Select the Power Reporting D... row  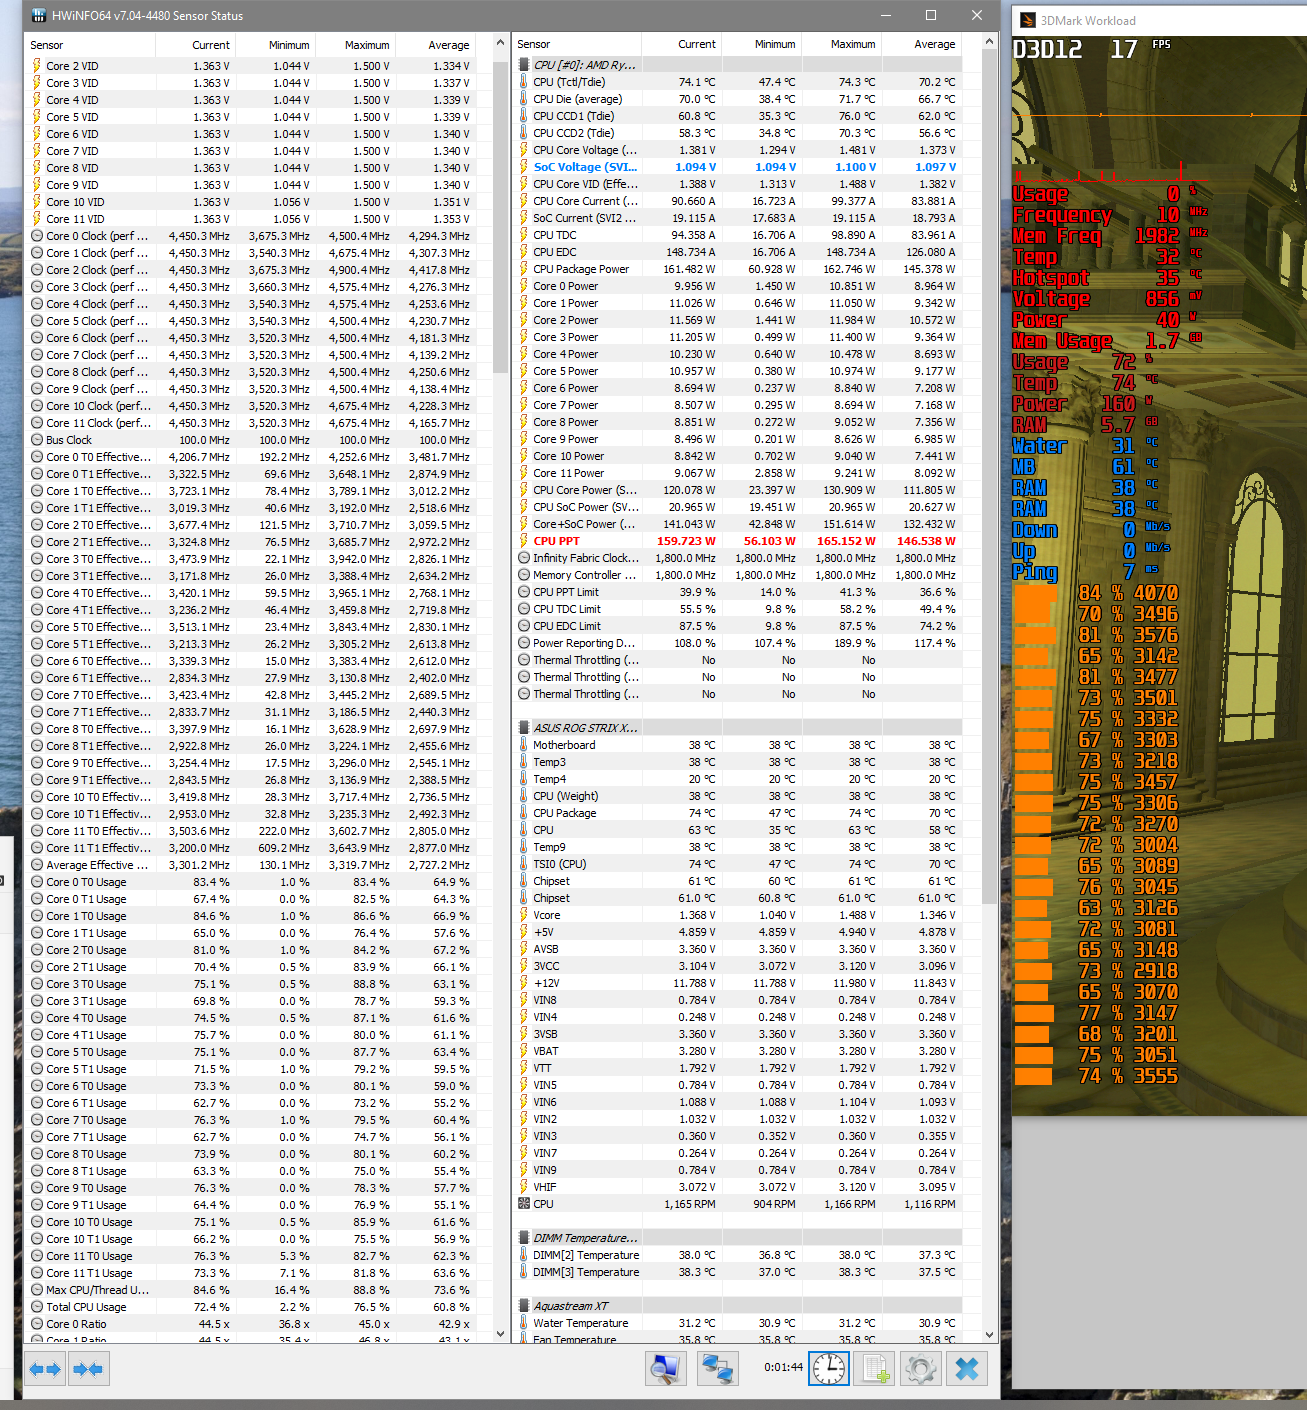[x=738, y=643]
